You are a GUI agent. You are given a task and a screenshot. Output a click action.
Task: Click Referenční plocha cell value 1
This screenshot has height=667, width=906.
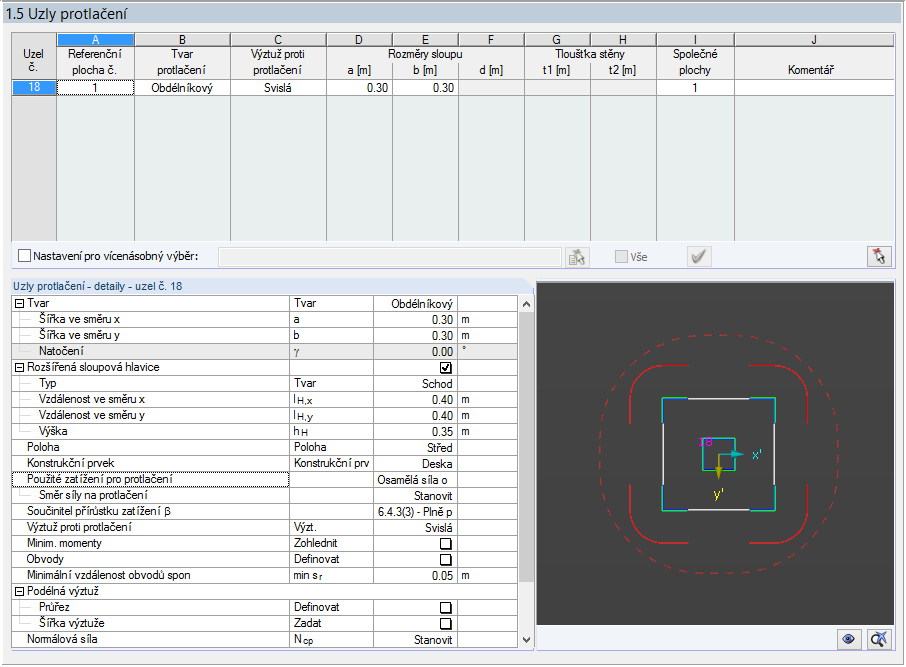coord(95,88)
